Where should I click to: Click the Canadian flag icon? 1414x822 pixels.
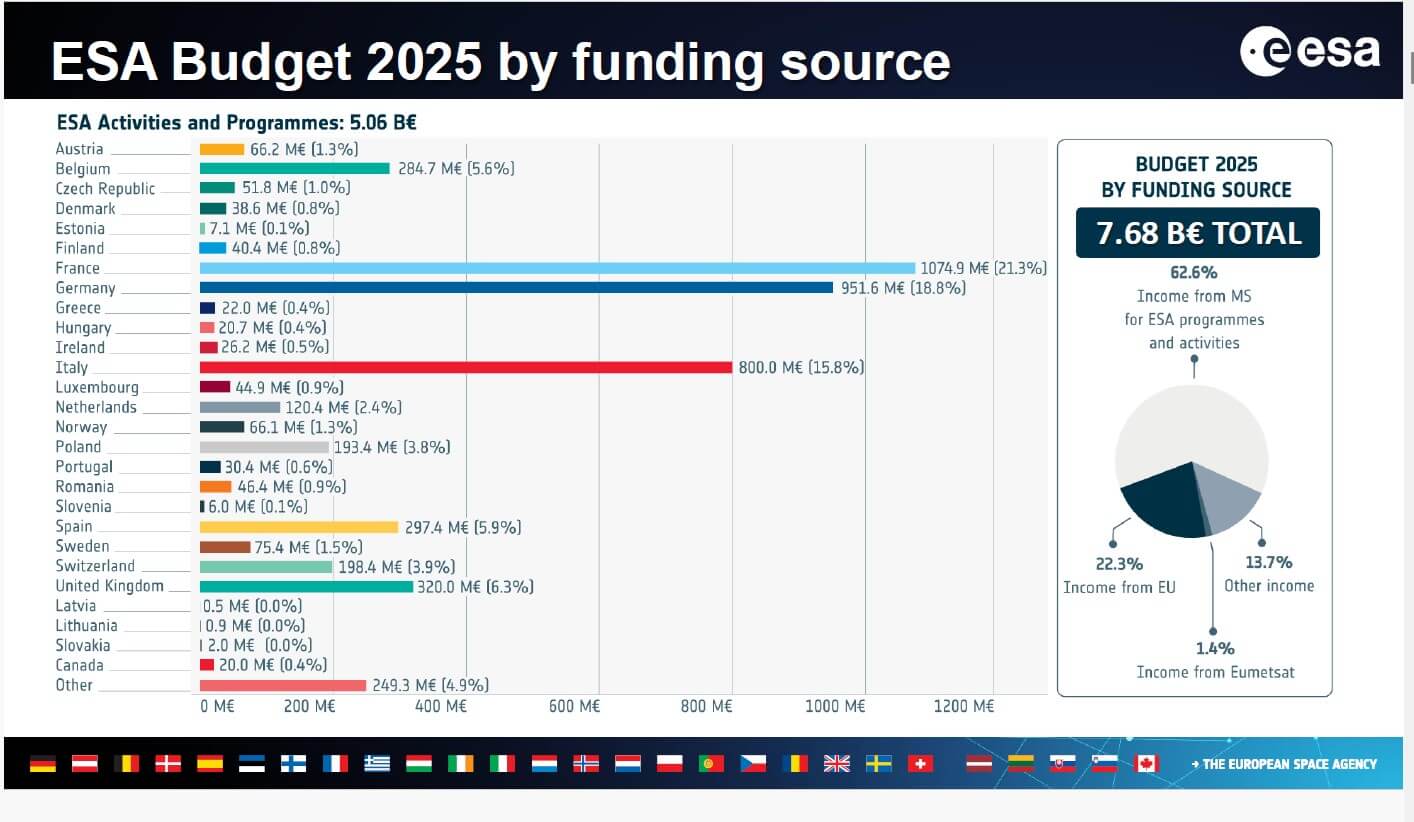pyautogui.click(x=1146, y=764)
